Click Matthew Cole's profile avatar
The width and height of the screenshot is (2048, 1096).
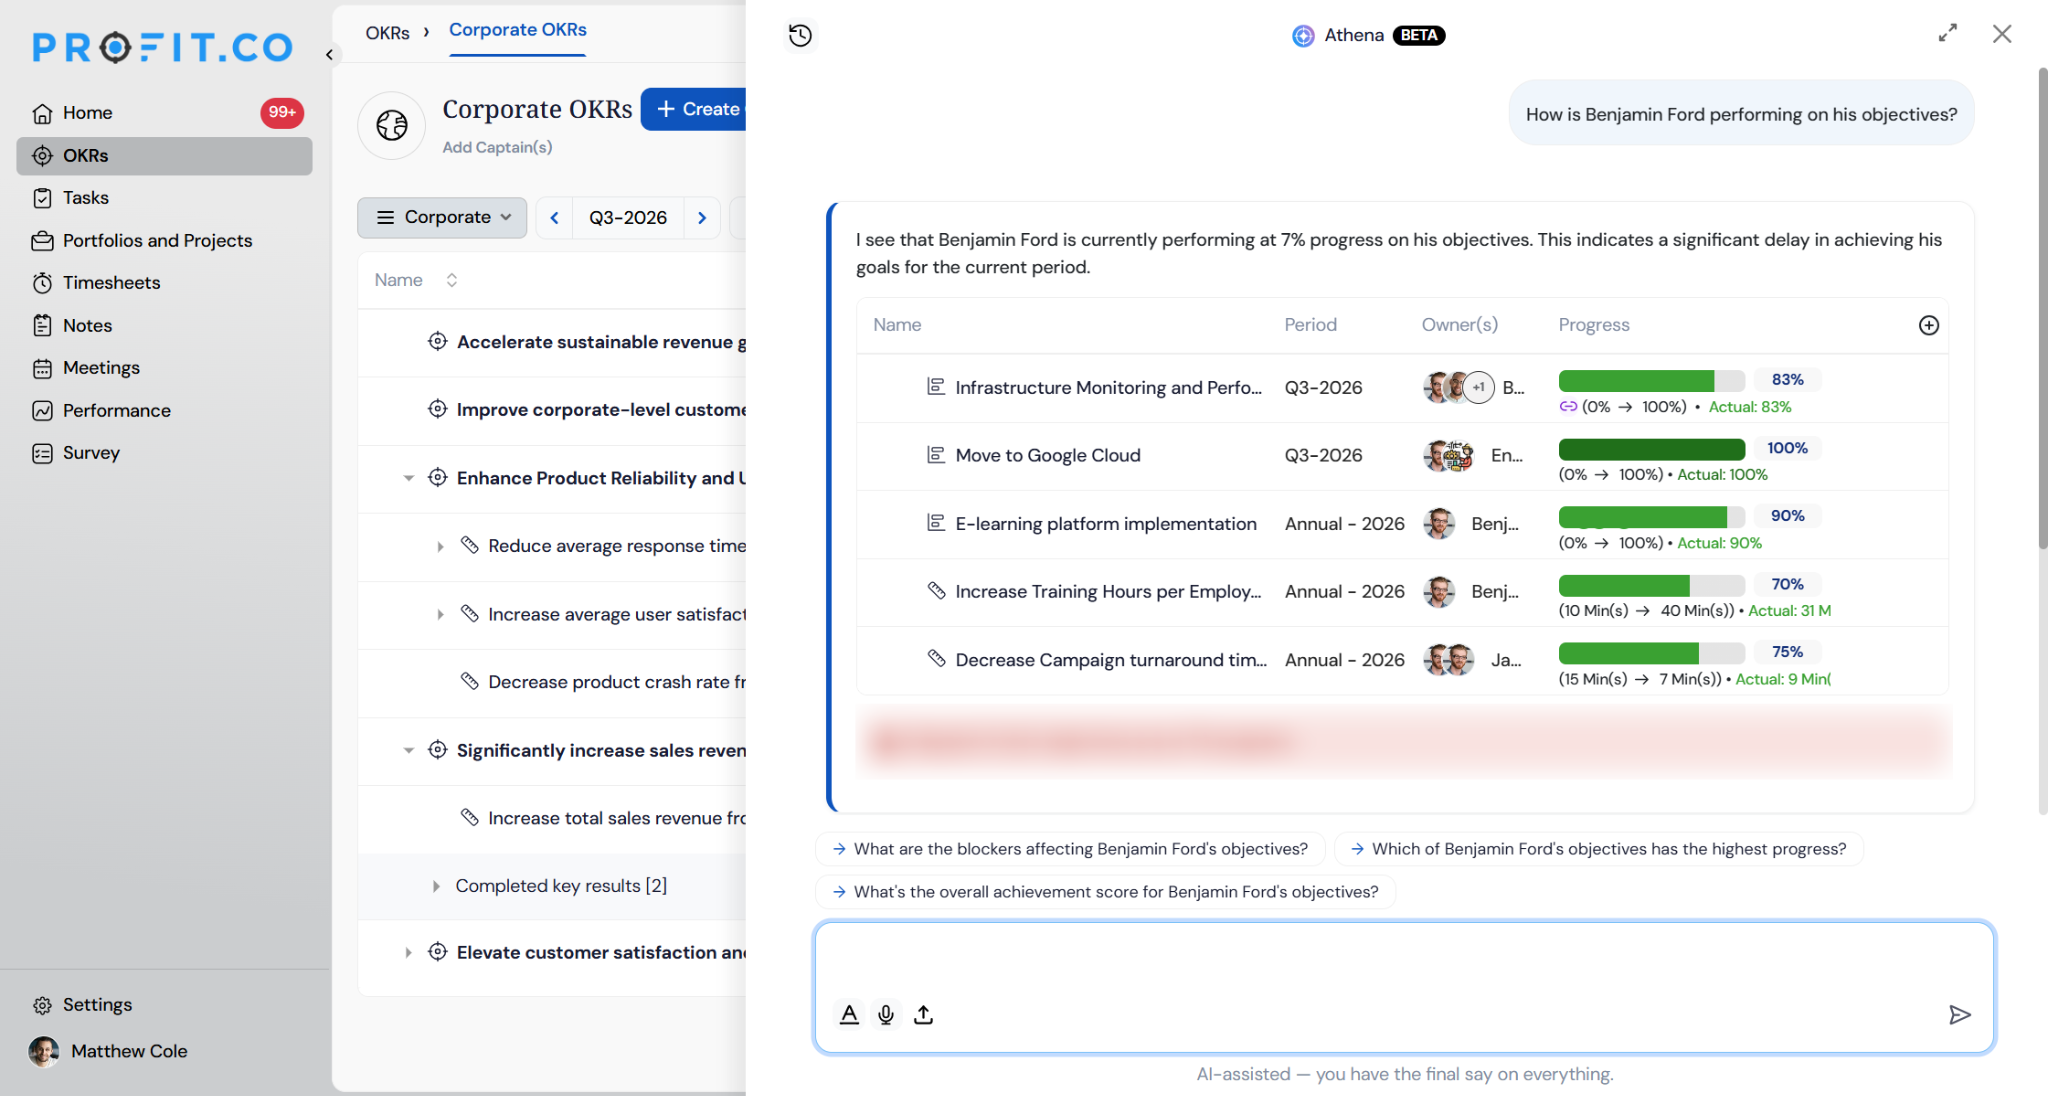click(x=43, y=1051)
